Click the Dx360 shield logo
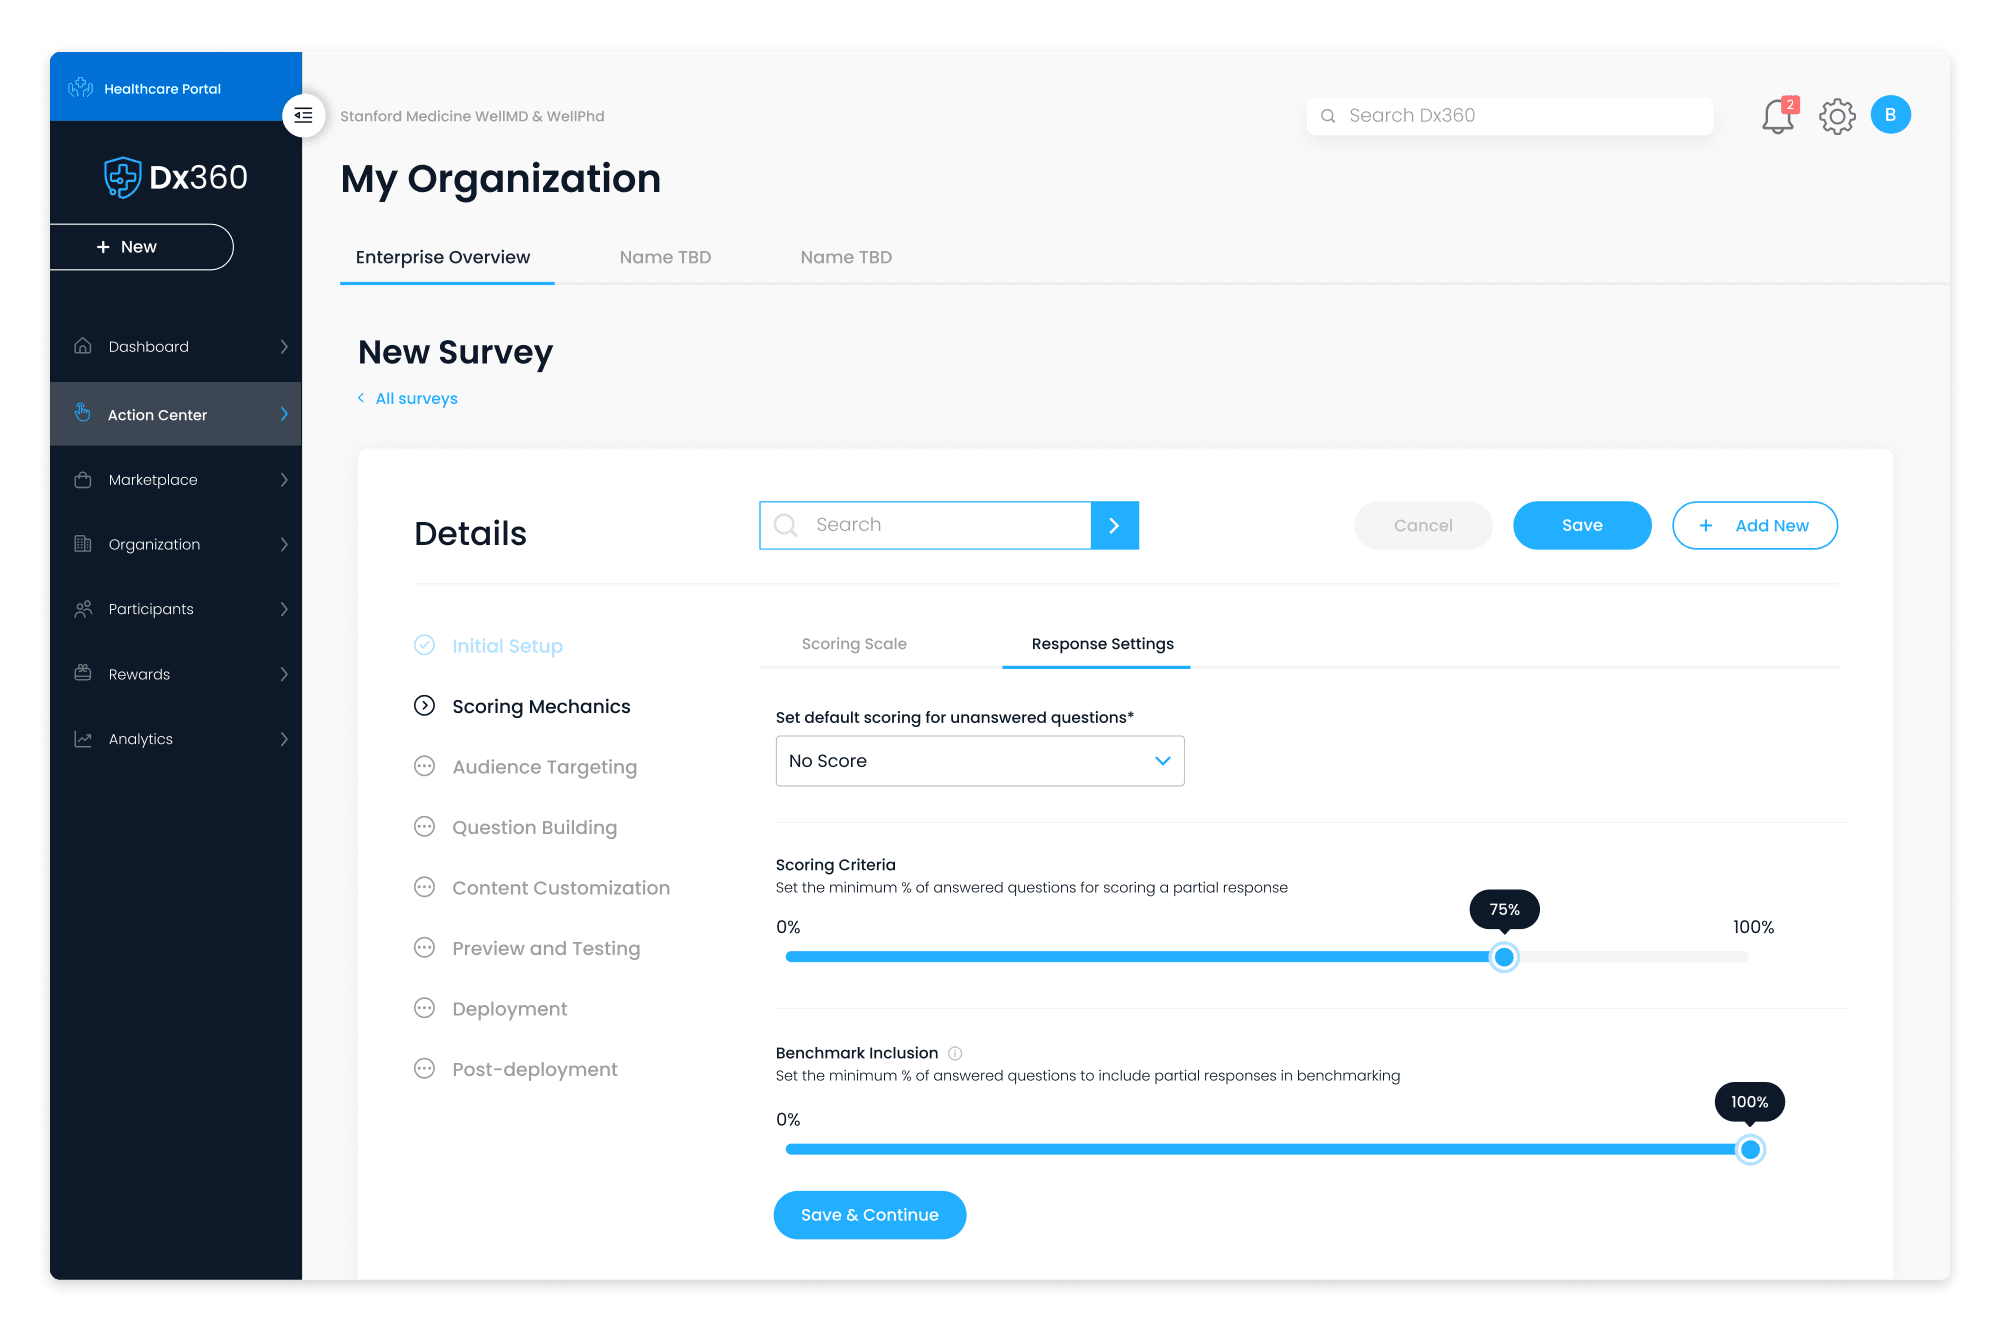This screenshot has width=2000, height=1332. (122, 178)
